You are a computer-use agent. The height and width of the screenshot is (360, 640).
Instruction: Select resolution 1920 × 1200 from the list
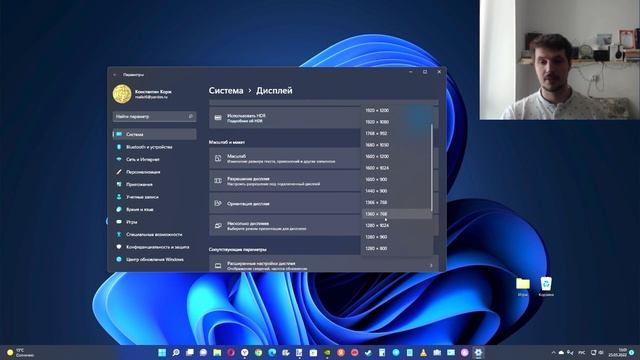396,111
